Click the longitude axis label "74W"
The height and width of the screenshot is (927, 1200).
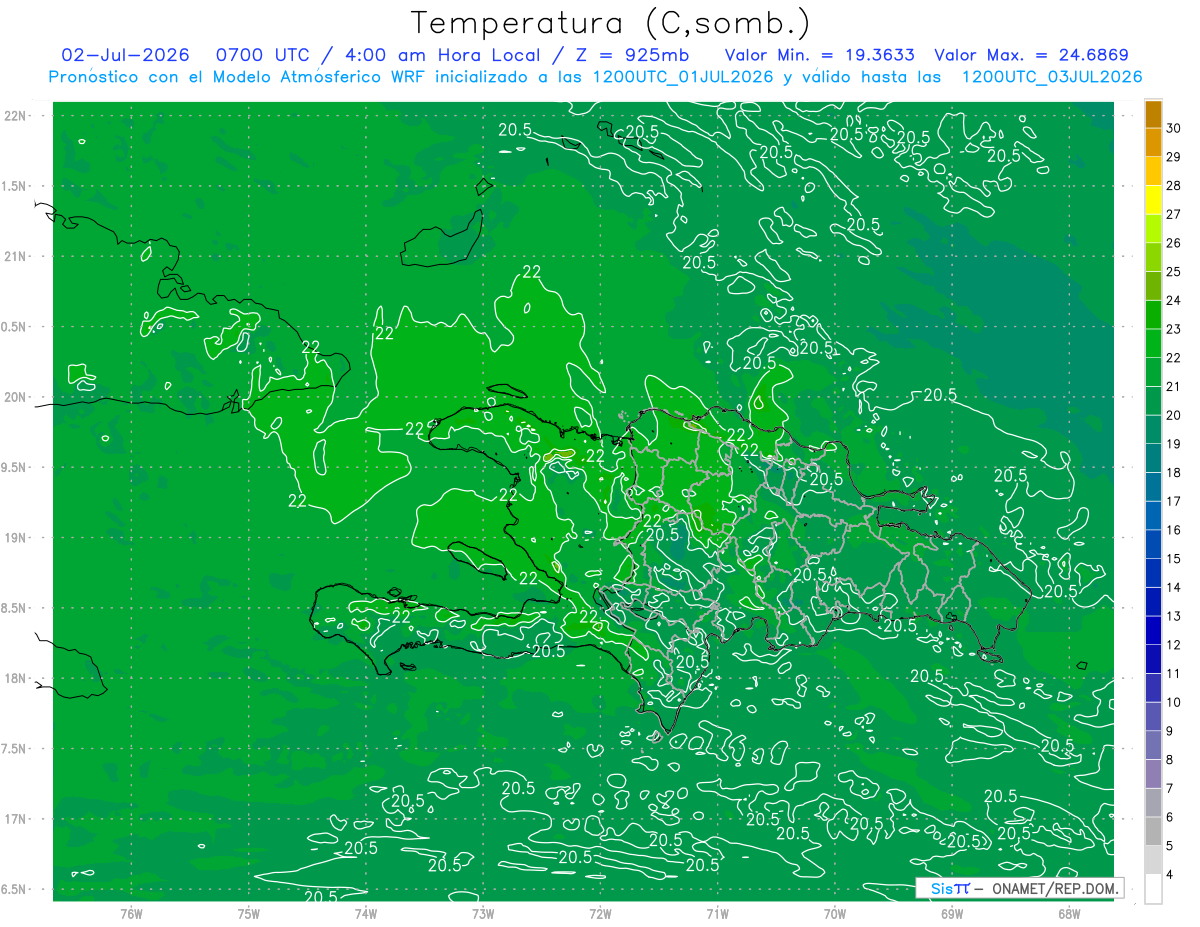click(365, 913)
